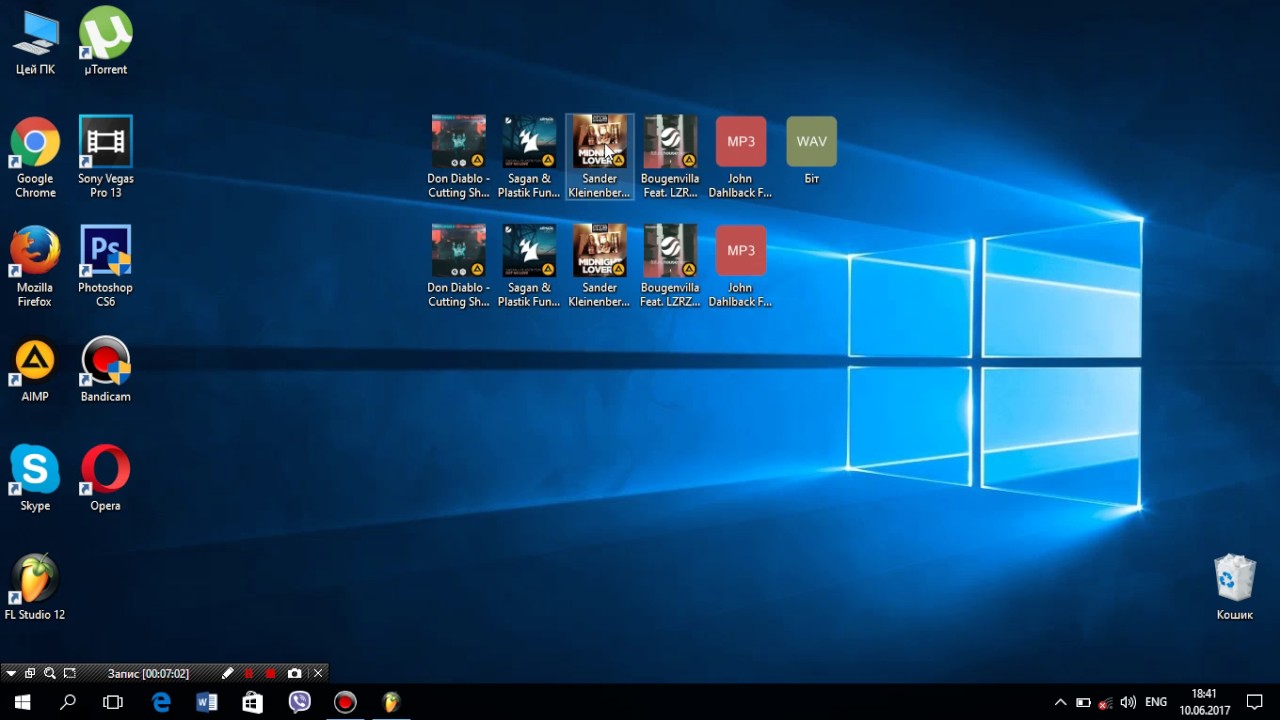This screenshot has width=1280, height=720.
Task: Select John Dahlback MP3 in row with Біт
Action: pos(740,157)
